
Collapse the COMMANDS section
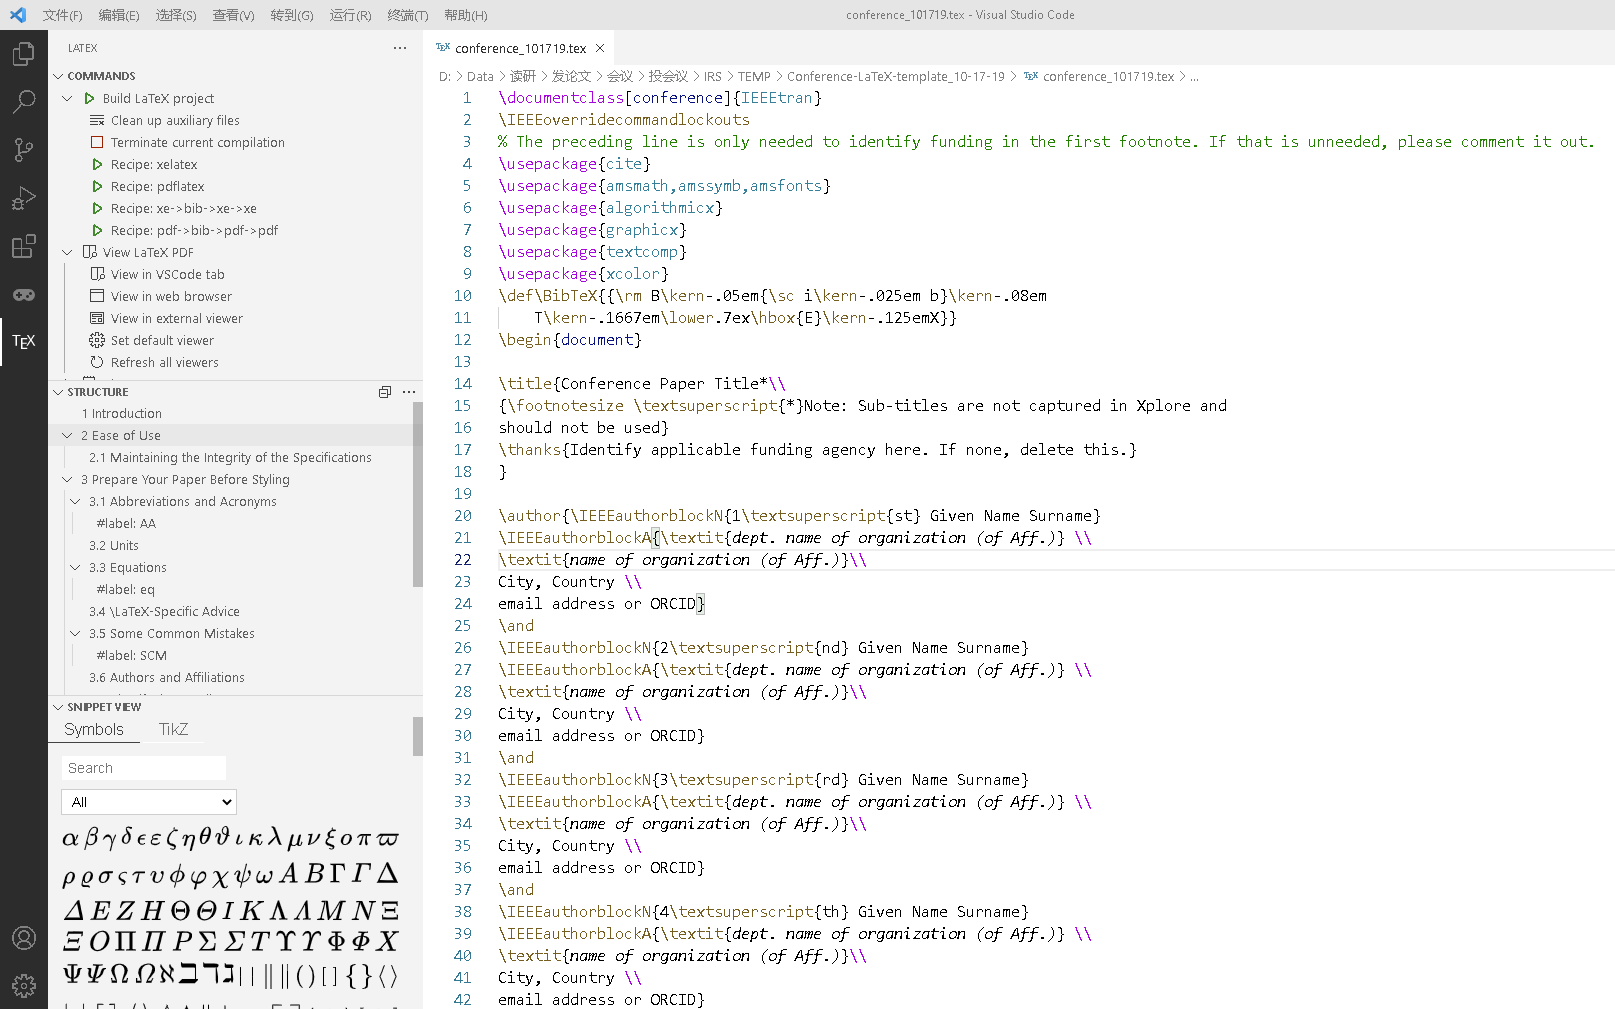[58, 75]
